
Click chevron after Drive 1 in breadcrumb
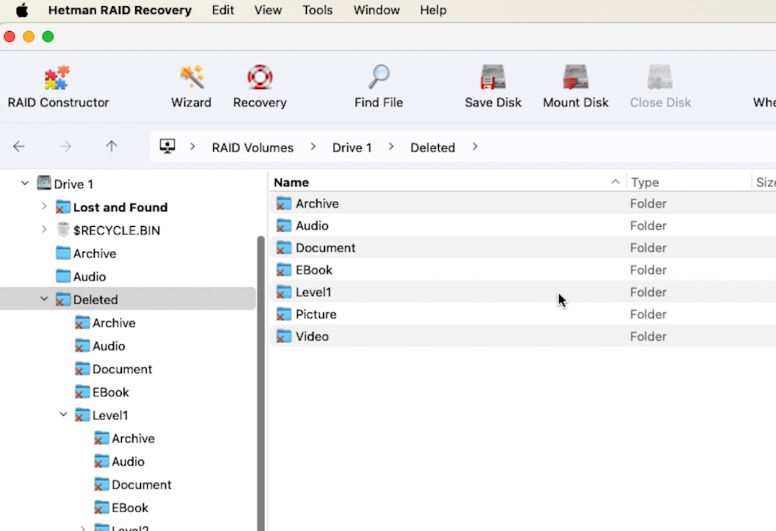391,147
